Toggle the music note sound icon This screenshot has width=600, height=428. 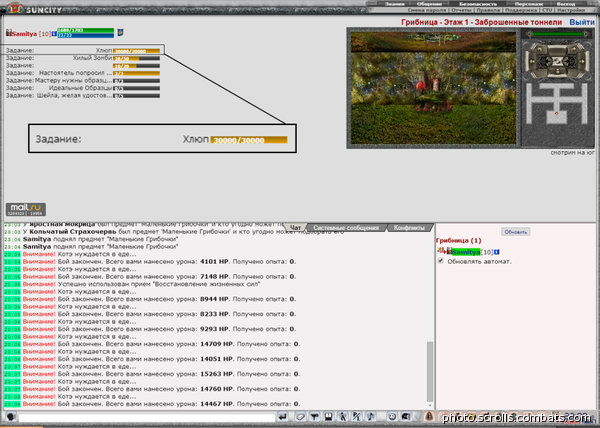pyautogui.click(x=370, y=417)
